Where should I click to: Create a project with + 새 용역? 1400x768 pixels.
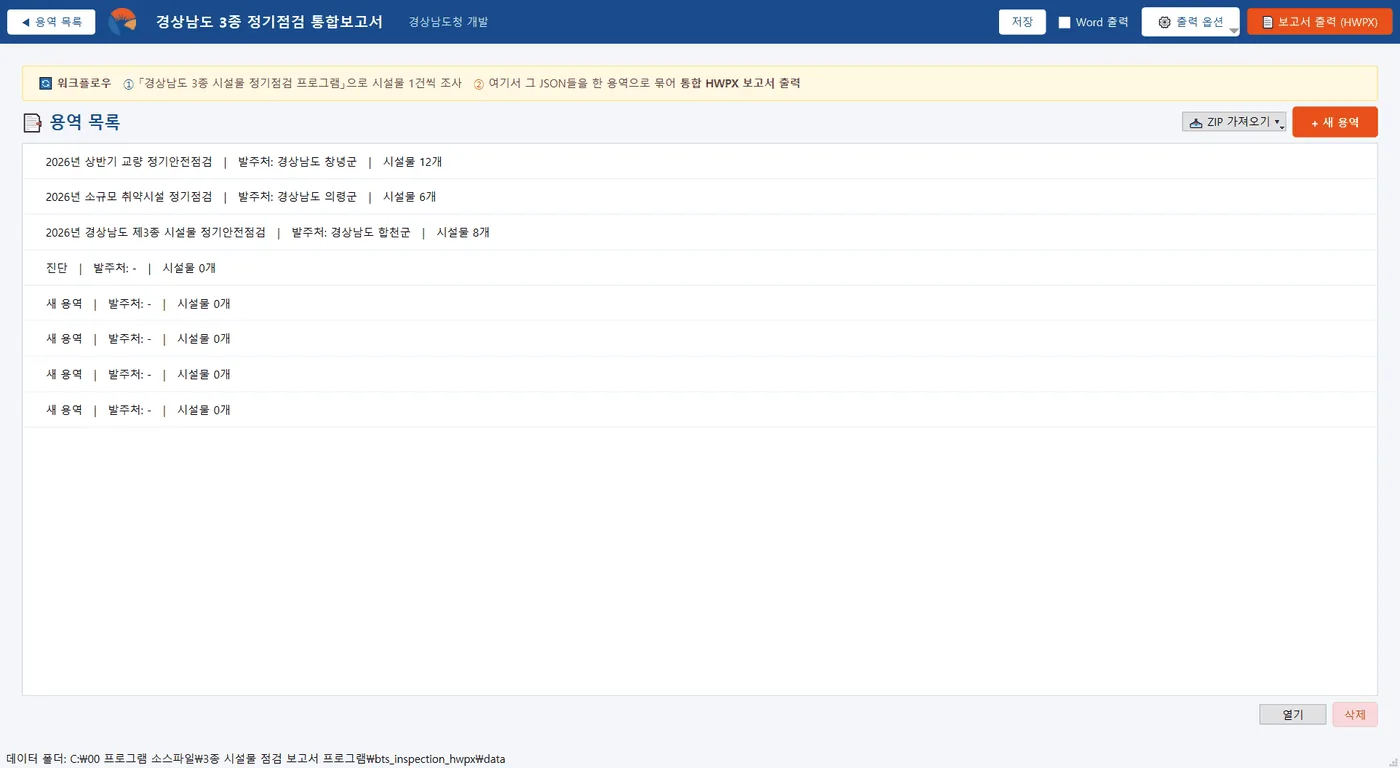click(x=1335, y=122)
